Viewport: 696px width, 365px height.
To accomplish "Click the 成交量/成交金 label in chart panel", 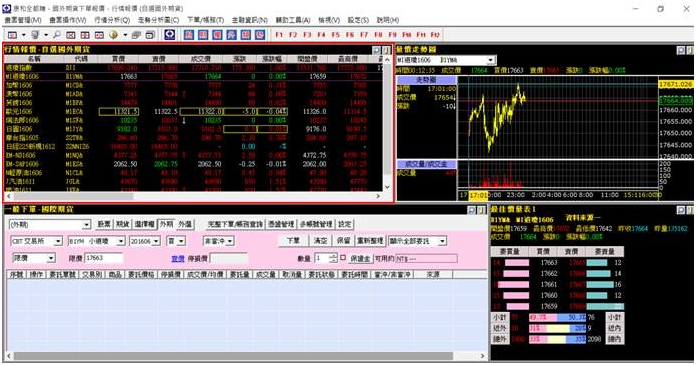I will 426,164.
